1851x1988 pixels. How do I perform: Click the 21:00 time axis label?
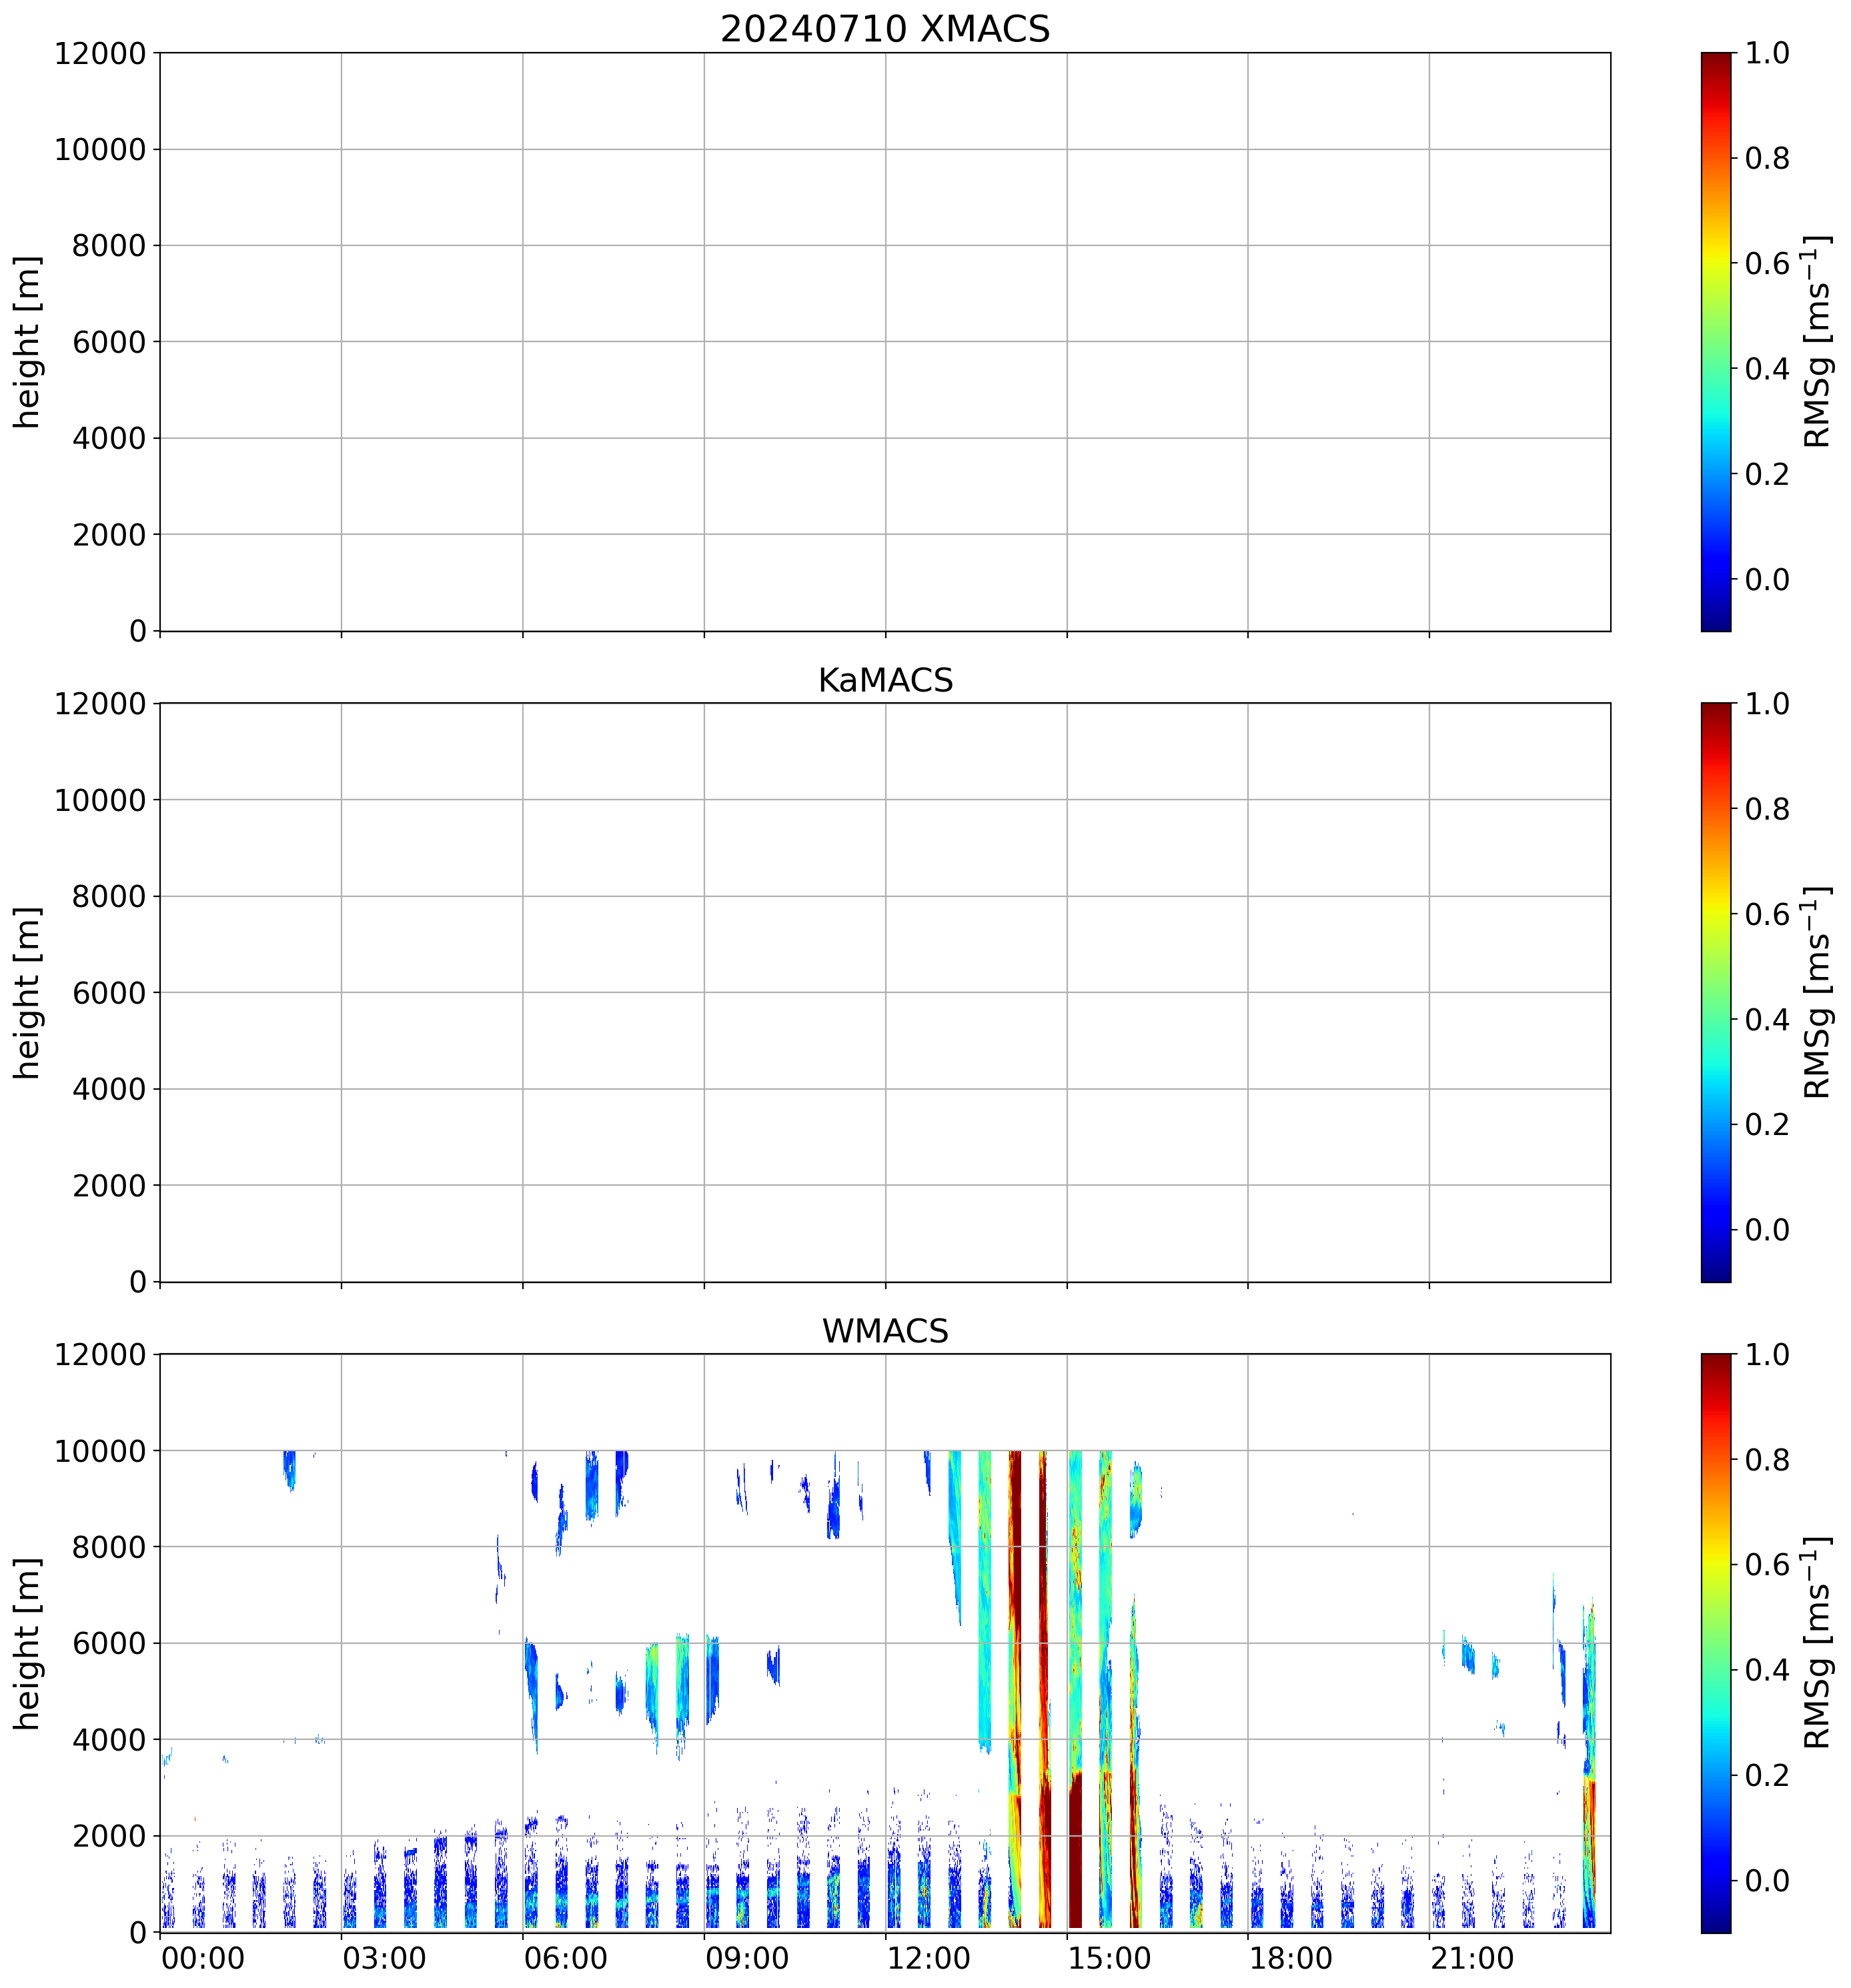[x=1472, y=1958]
